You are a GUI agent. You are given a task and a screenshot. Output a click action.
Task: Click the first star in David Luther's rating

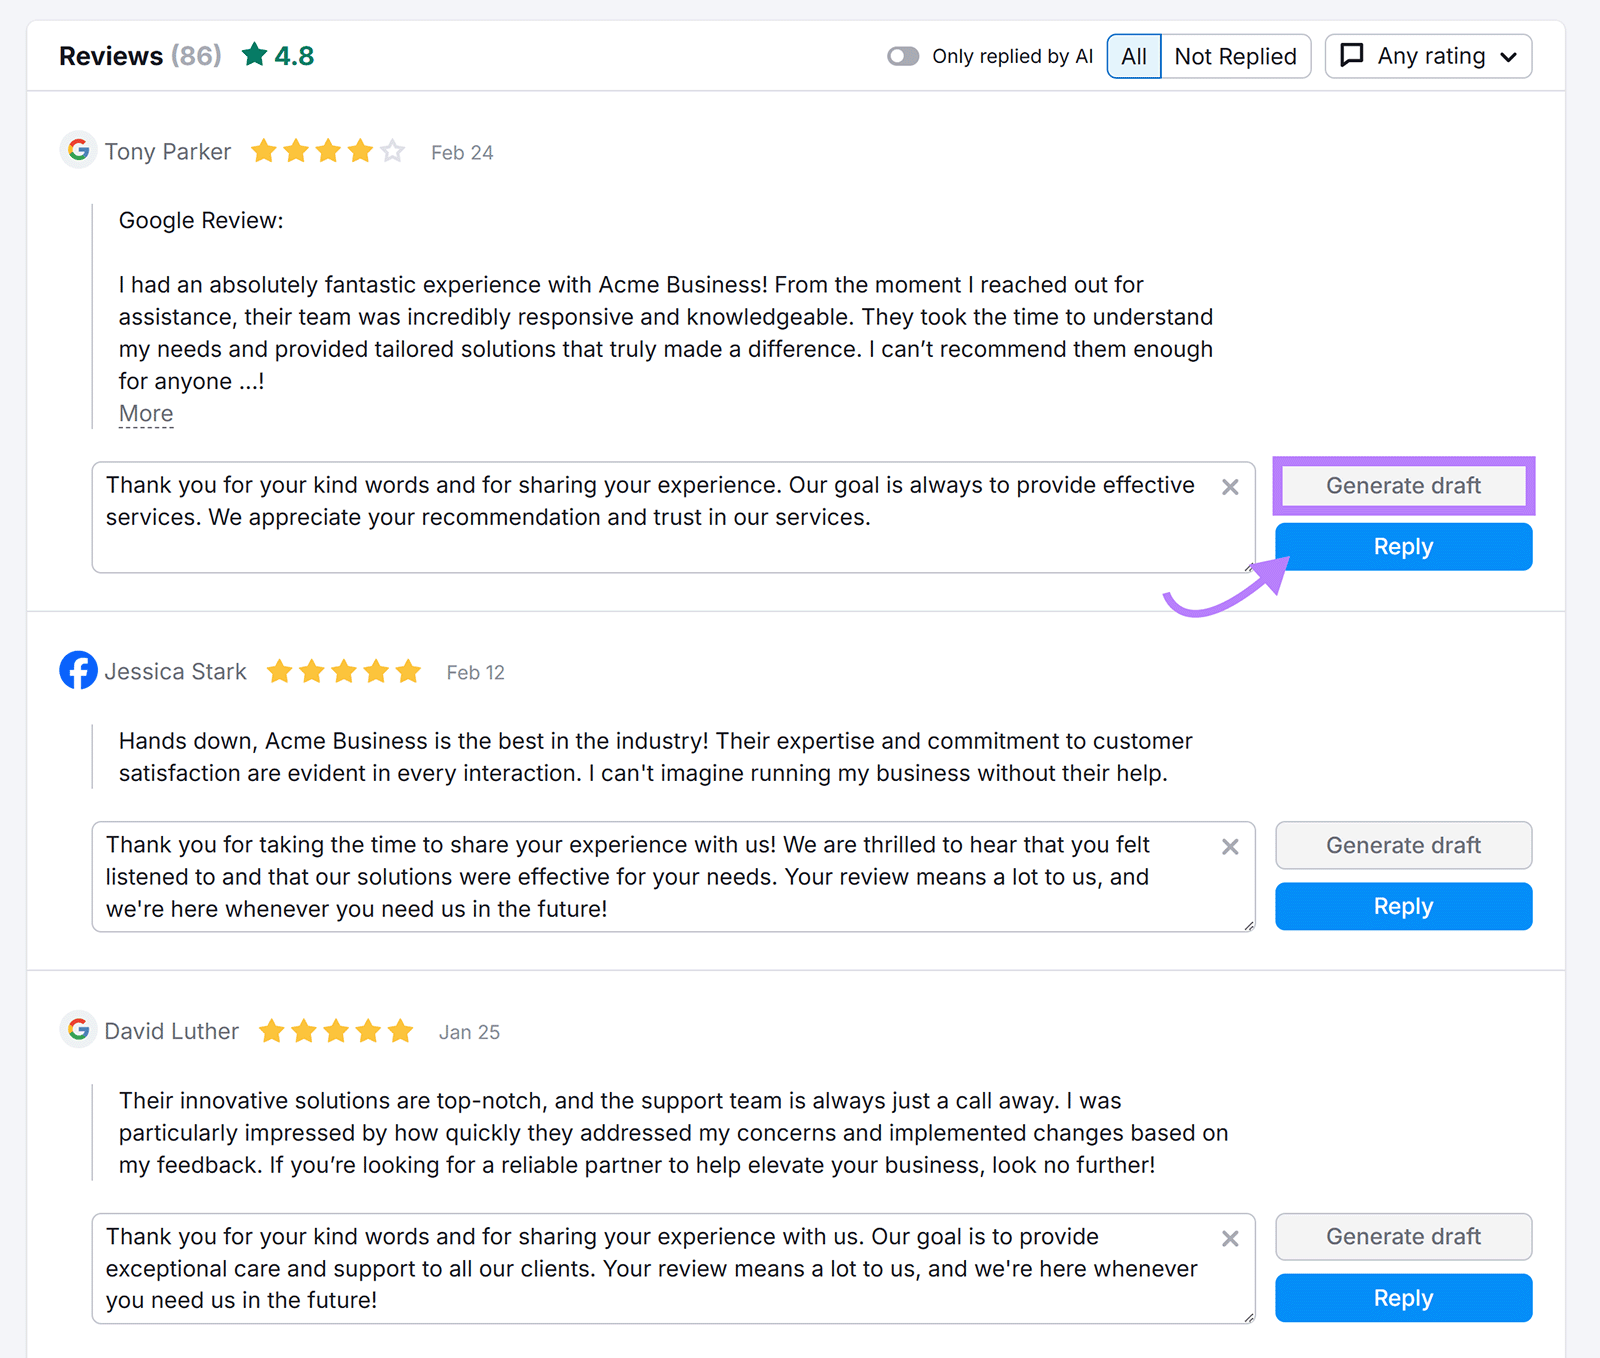tap(271, 1030)
